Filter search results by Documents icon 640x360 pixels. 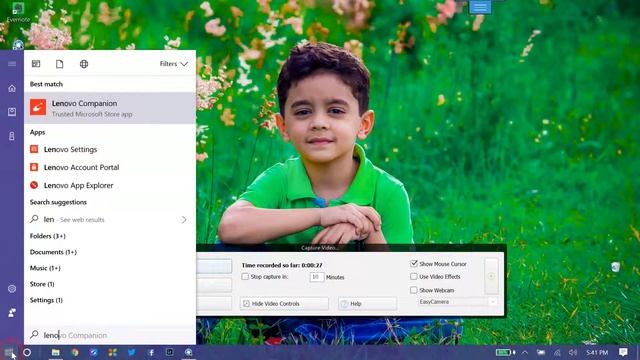(x=60, y=64)
